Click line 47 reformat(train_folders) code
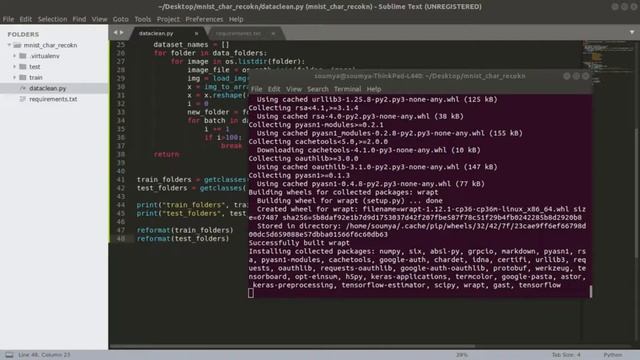This screenshot has width=640, height=360. point(185,230)
